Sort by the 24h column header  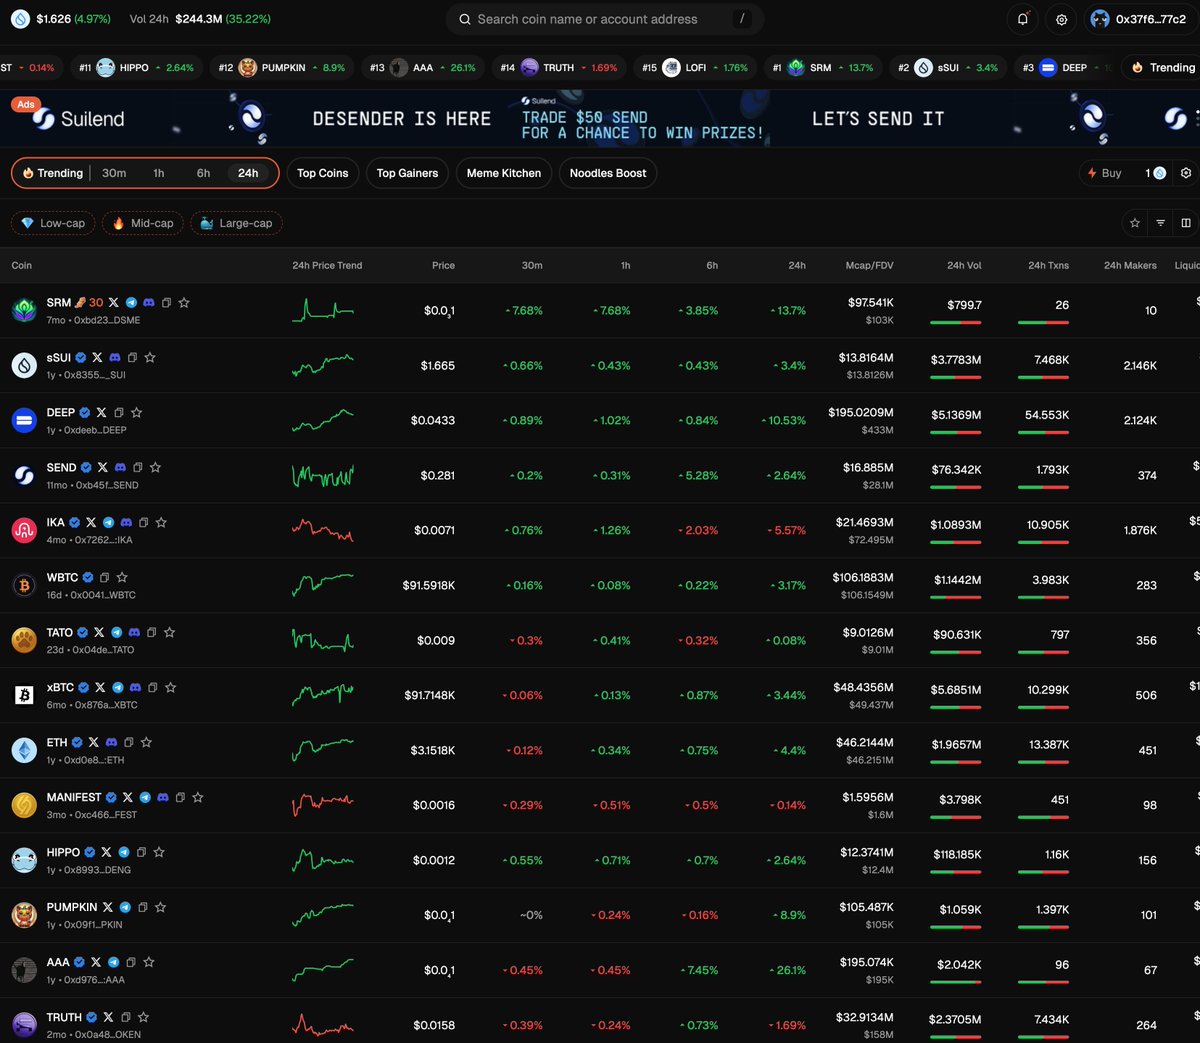point(797,265)
